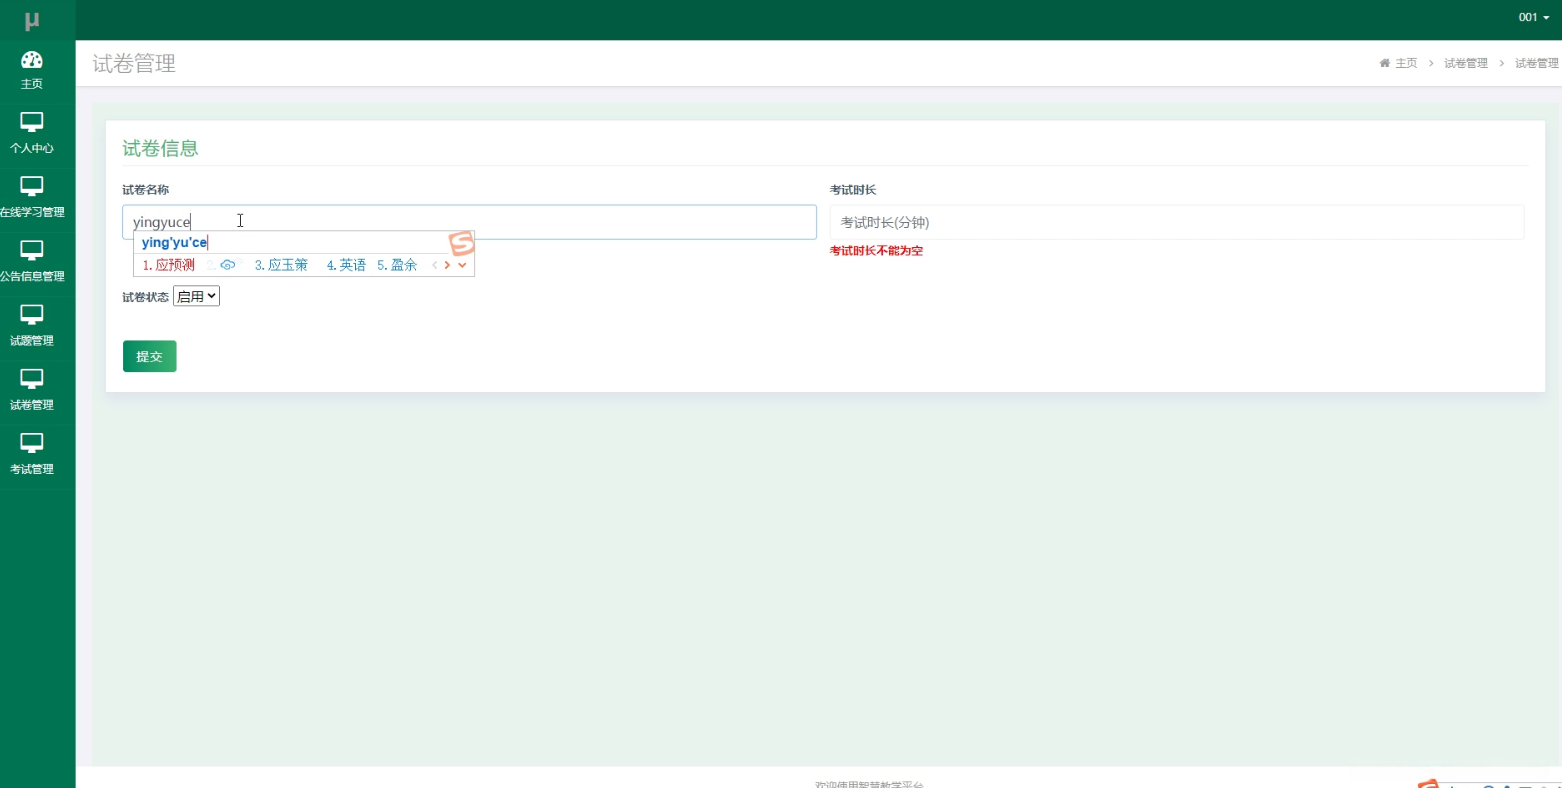This screenshot has height=788, width=1562.
Task: Select 试题管理 in the sidebar
Action: click(x=32, y=327)
